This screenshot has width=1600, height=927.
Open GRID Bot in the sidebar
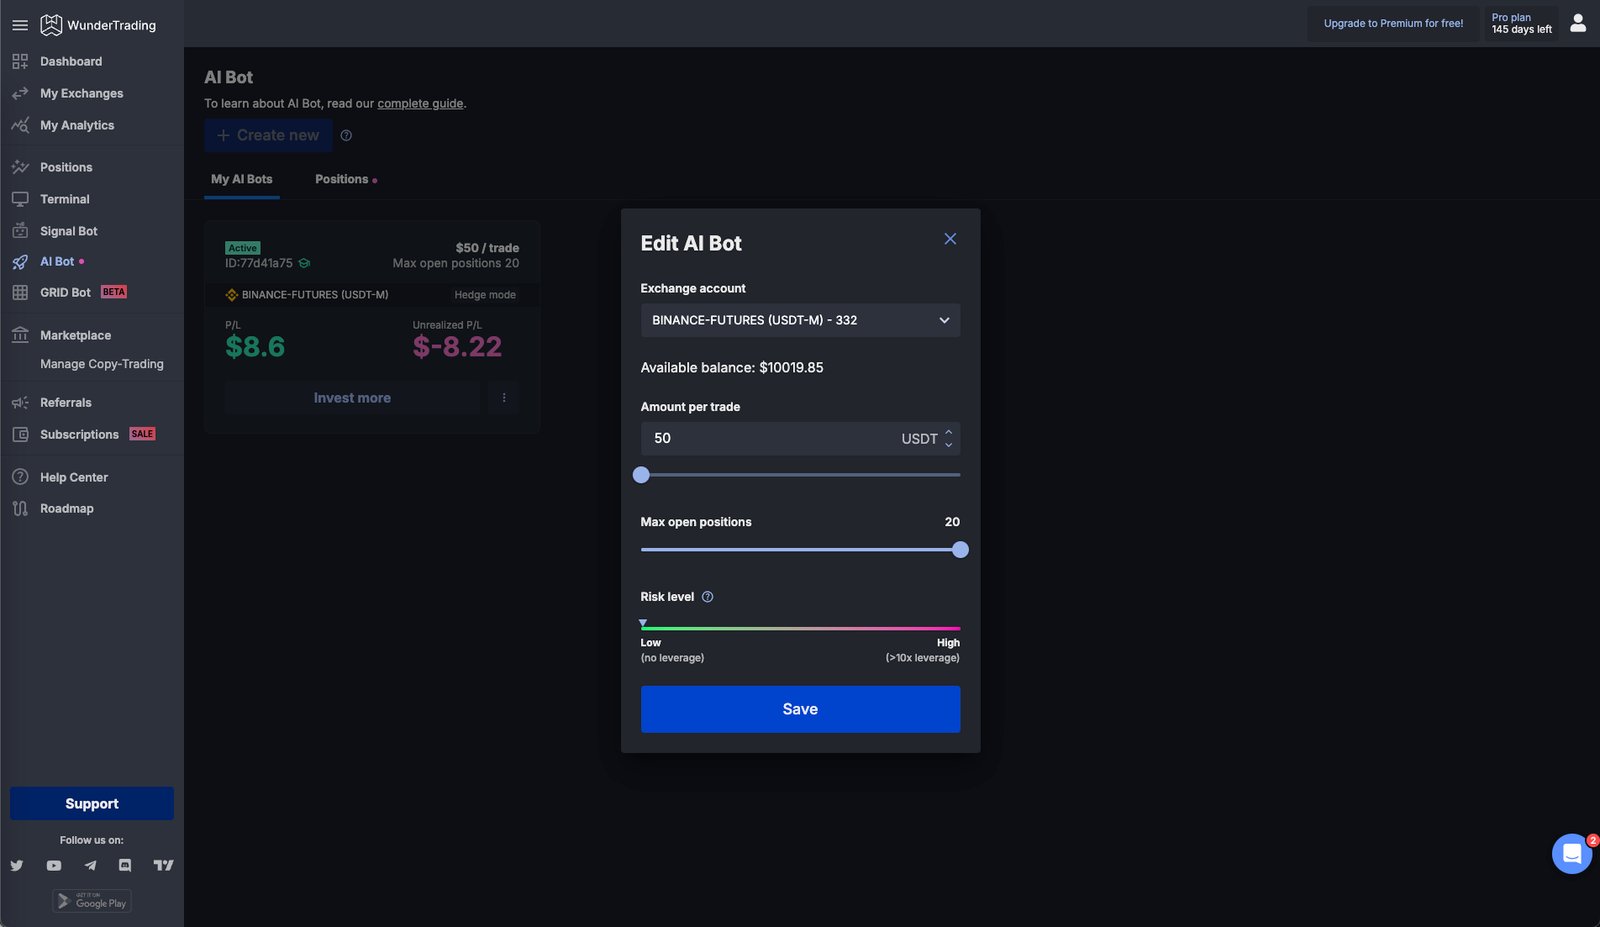[x=65, y=293]
